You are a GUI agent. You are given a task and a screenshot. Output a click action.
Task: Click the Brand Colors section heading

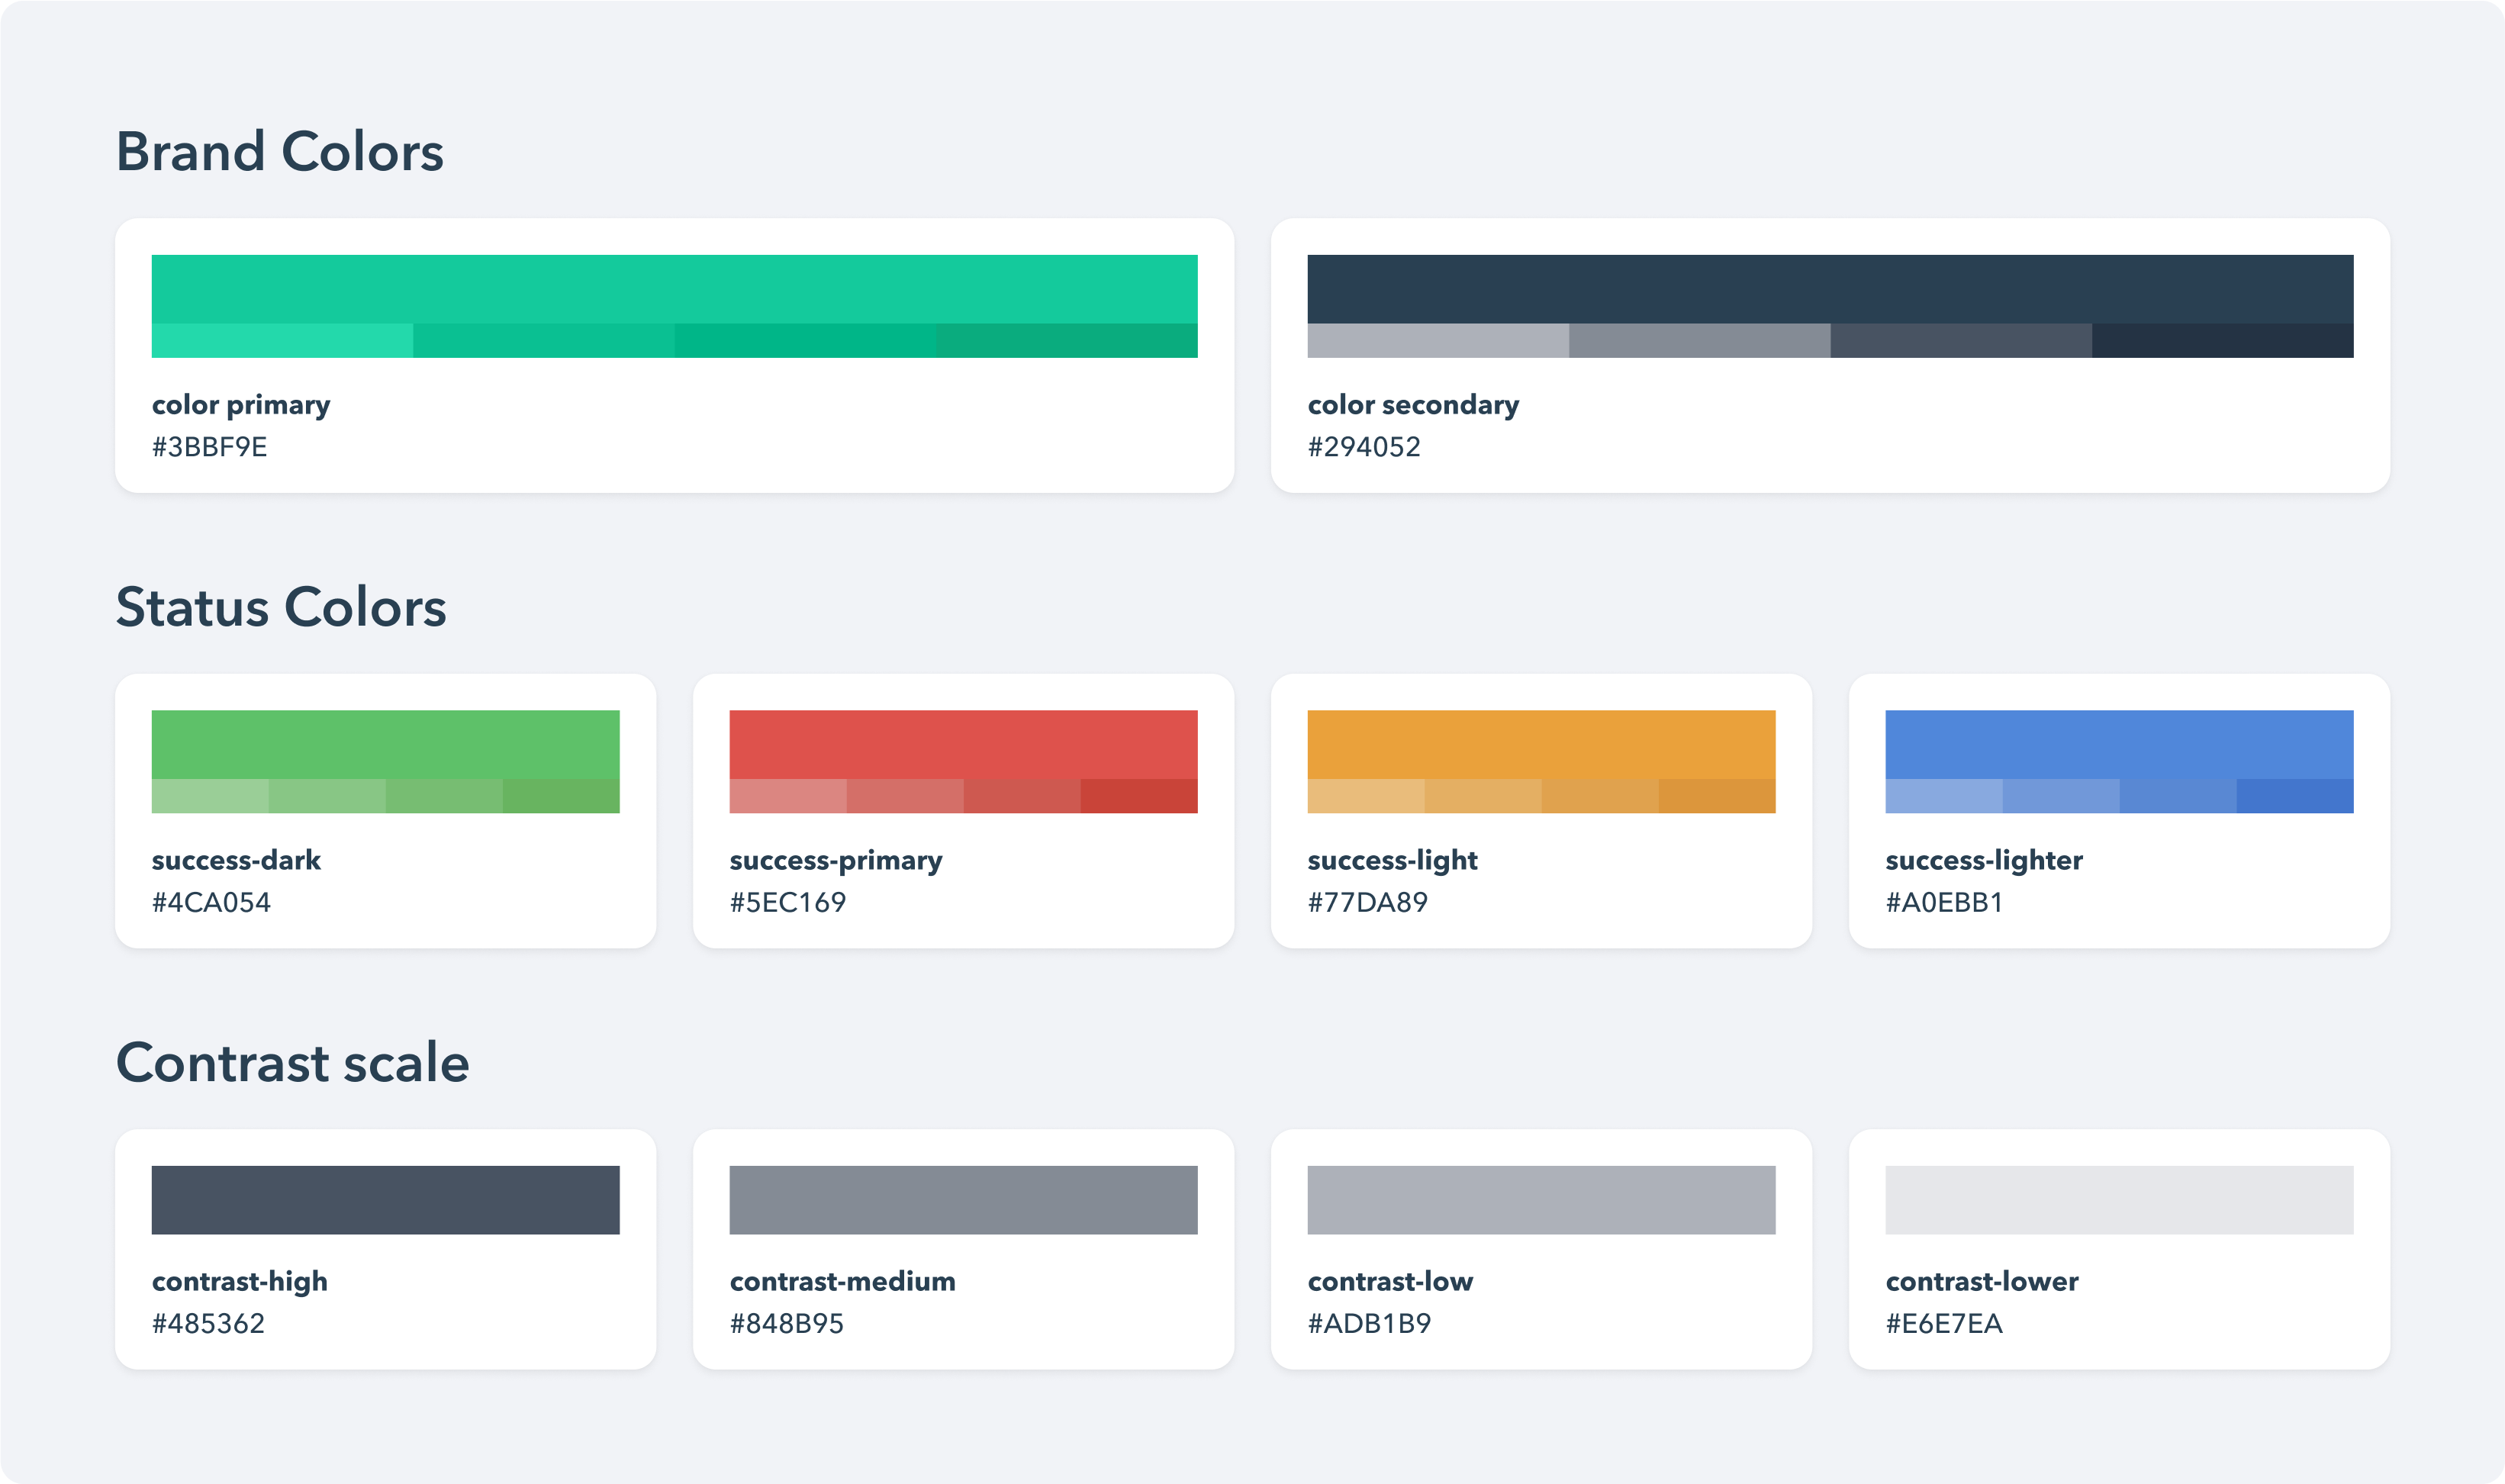click(280, 151)
